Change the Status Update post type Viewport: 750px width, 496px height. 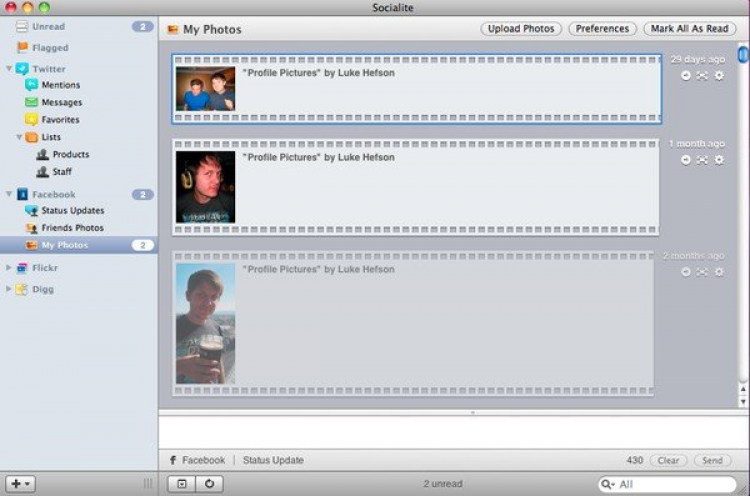tap(273, 460)
